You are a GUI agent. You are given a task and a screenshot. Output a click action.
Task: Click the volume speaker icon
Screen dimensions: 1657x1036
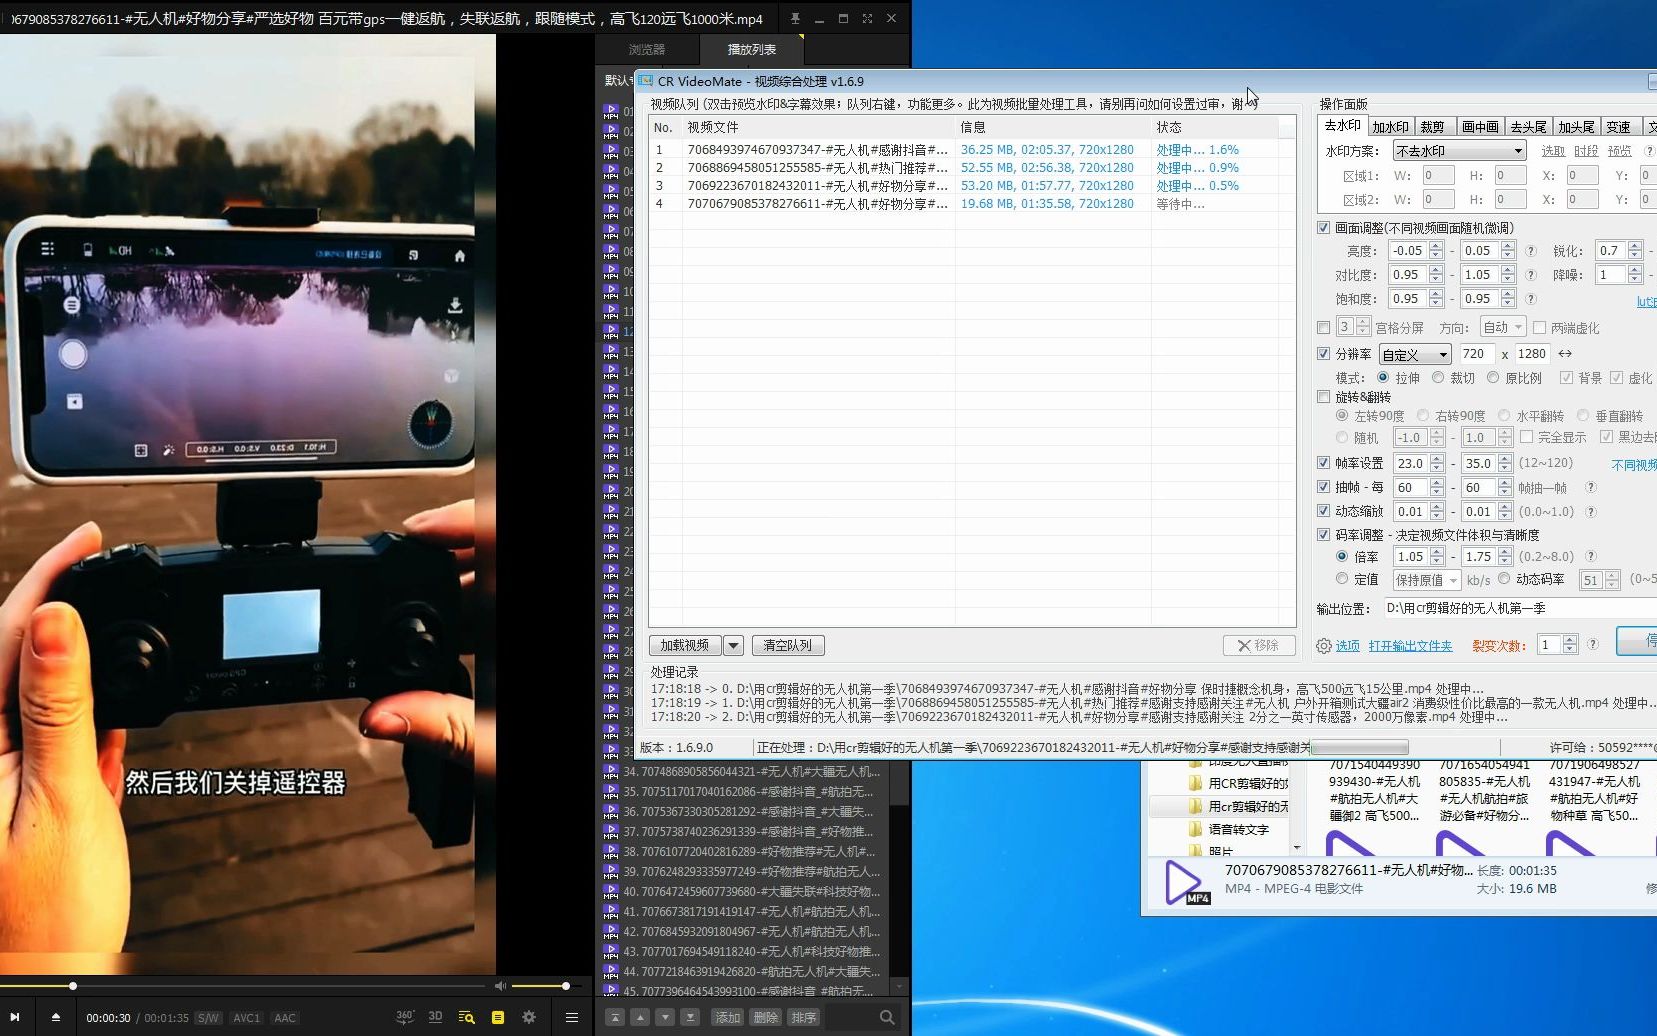coord(501,986)
